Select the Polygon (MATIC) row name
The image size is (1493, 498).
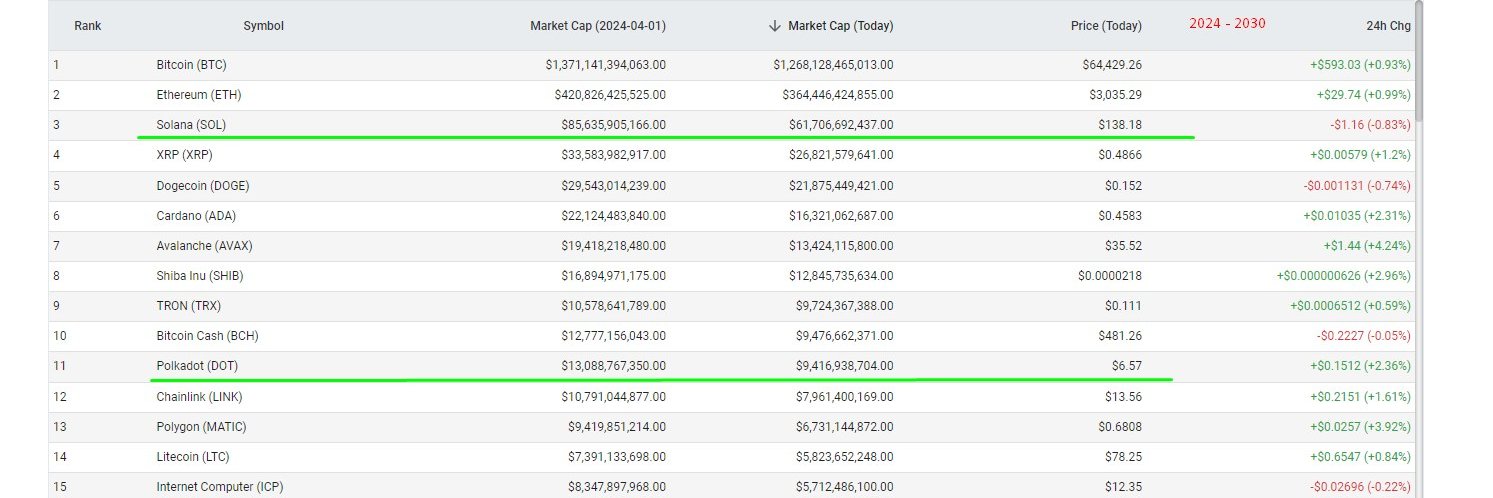(x=202, y=427)
